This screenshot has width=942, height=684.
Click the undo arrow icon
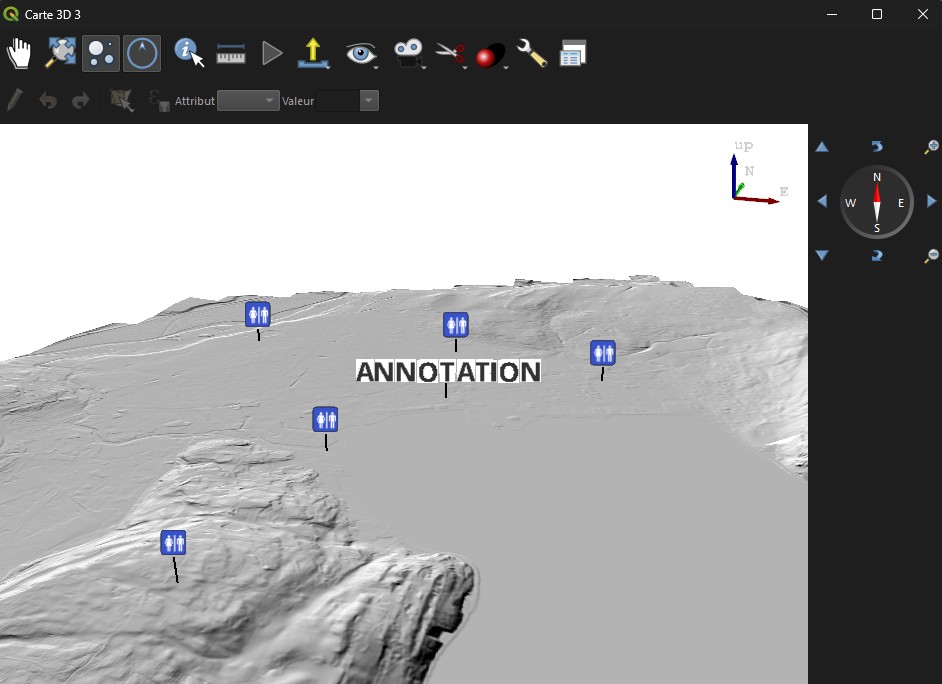pos(48,100)
